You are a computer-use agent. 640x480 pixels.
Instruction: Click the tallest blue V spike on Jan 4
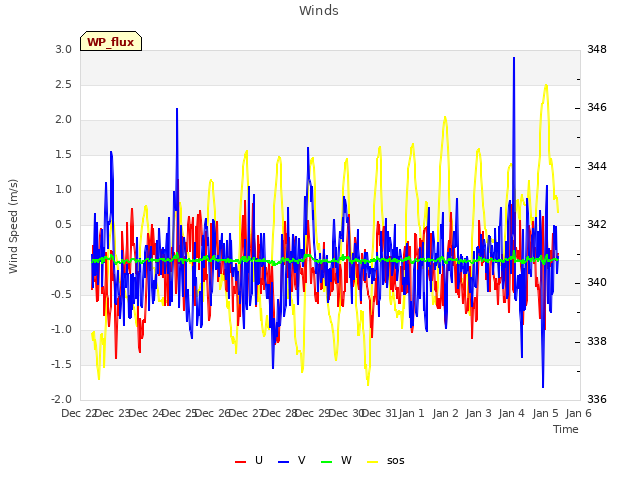pos(514,58)
